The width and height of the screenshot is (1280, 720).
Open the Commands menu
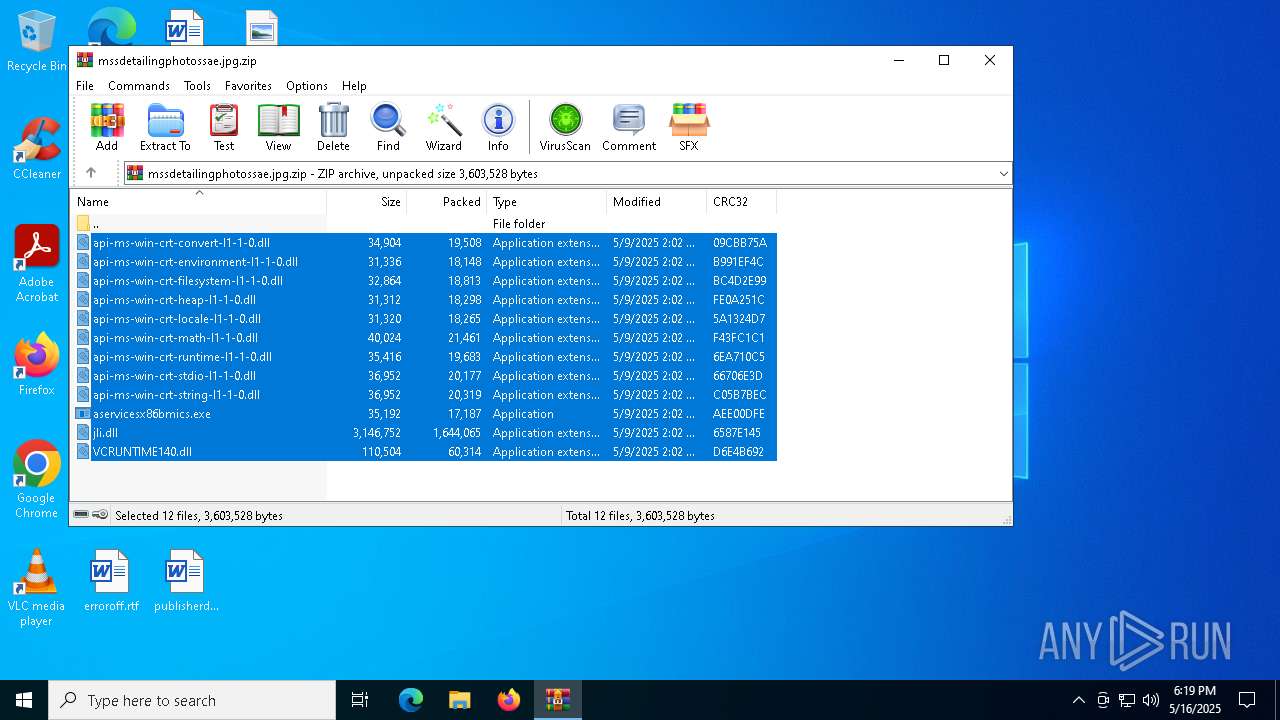click(x=139, y=86)
